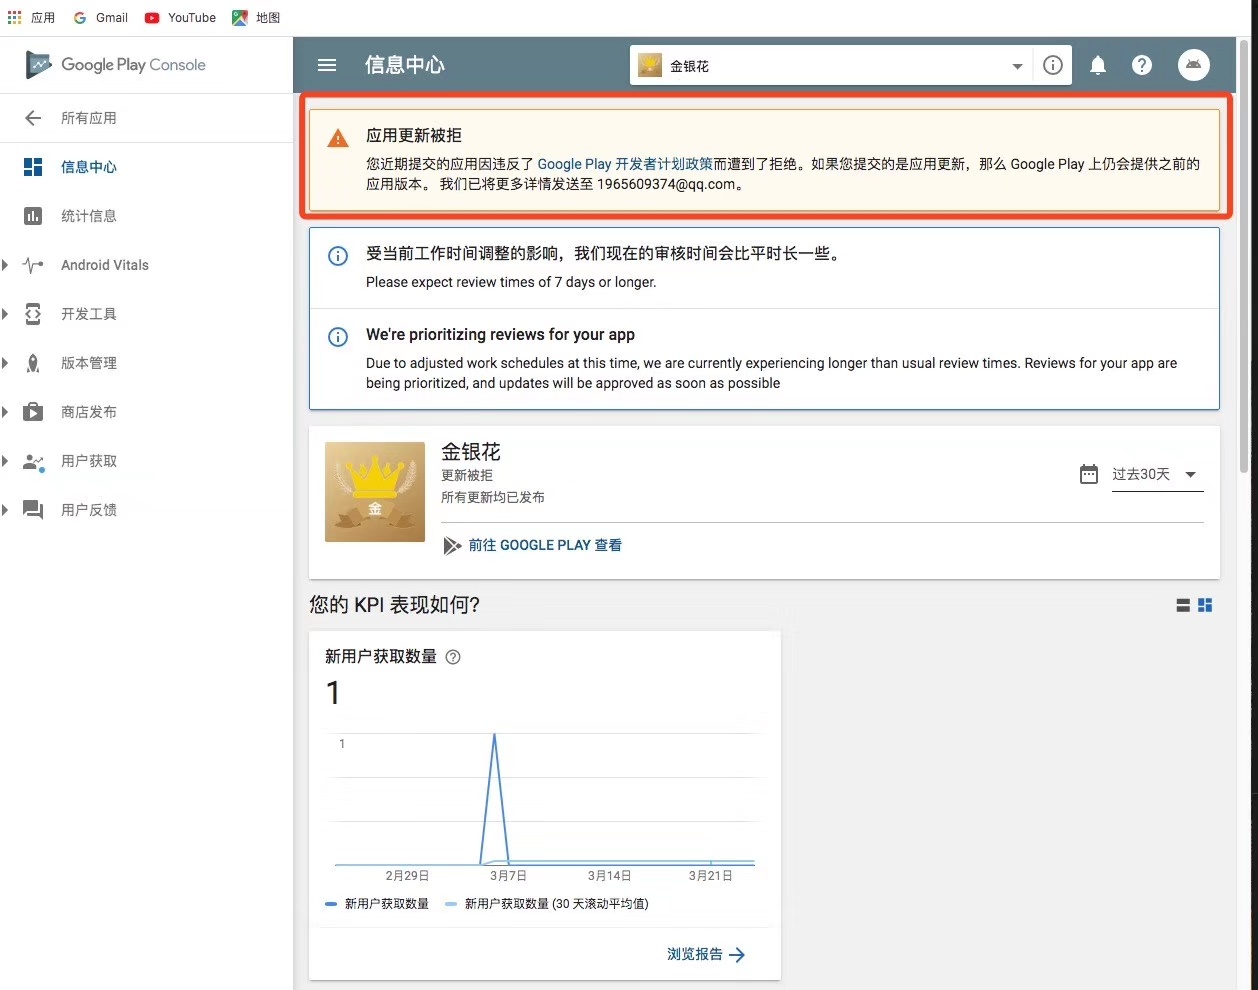The image size is (1258, 990).
Task: Click 所有更新均已发布 text
Action: tap(493, 498)
